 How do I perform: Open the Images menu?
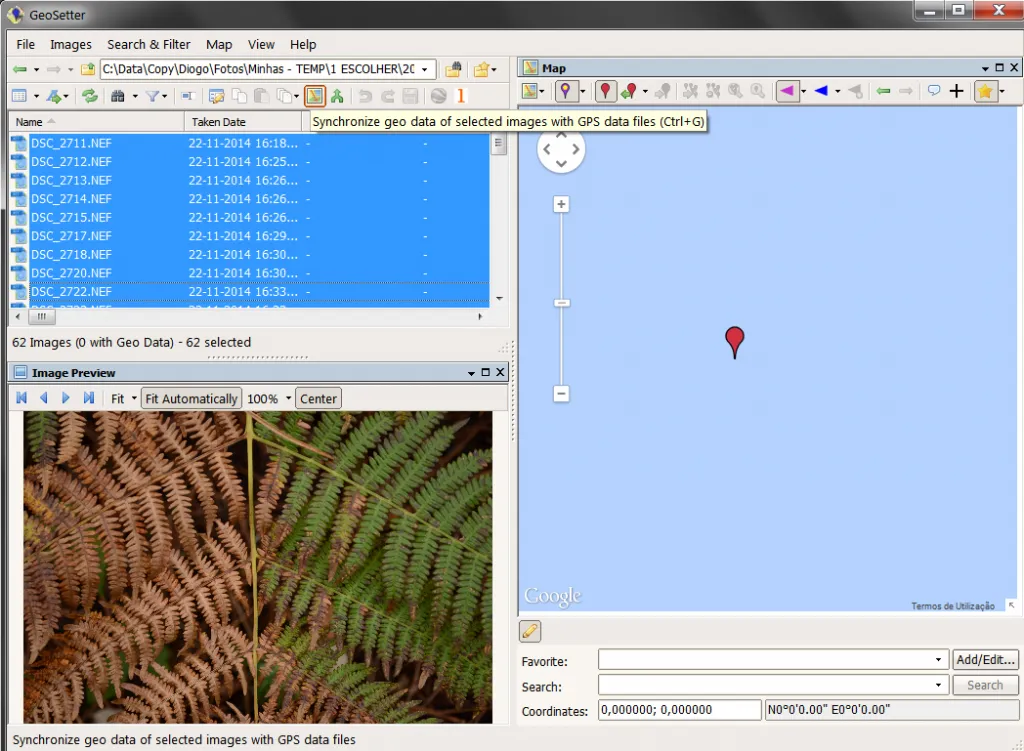pyautogui.click(x=71, y=44)
